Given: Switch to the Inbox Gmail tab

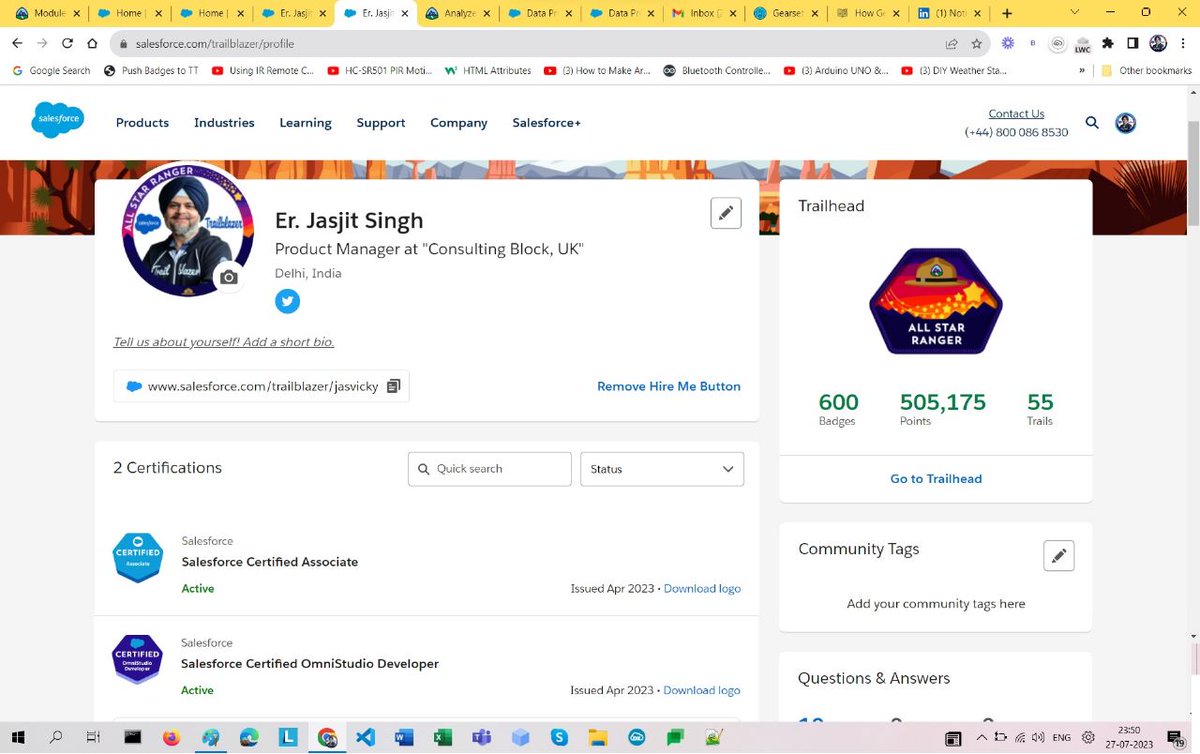Looking at the screenshot, I should coord(703,14).
